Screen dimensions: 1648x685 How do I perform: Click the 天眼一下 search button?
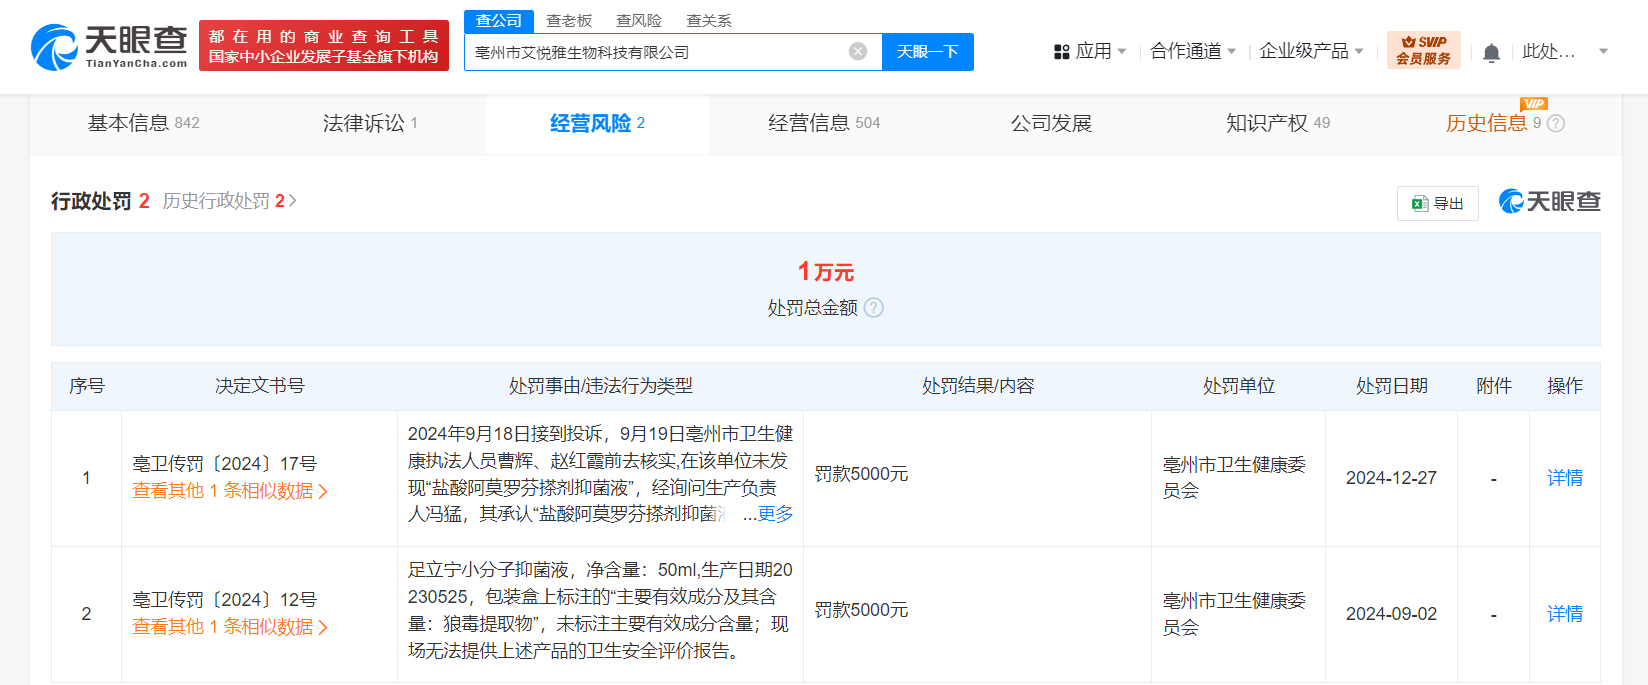[928, 52]
